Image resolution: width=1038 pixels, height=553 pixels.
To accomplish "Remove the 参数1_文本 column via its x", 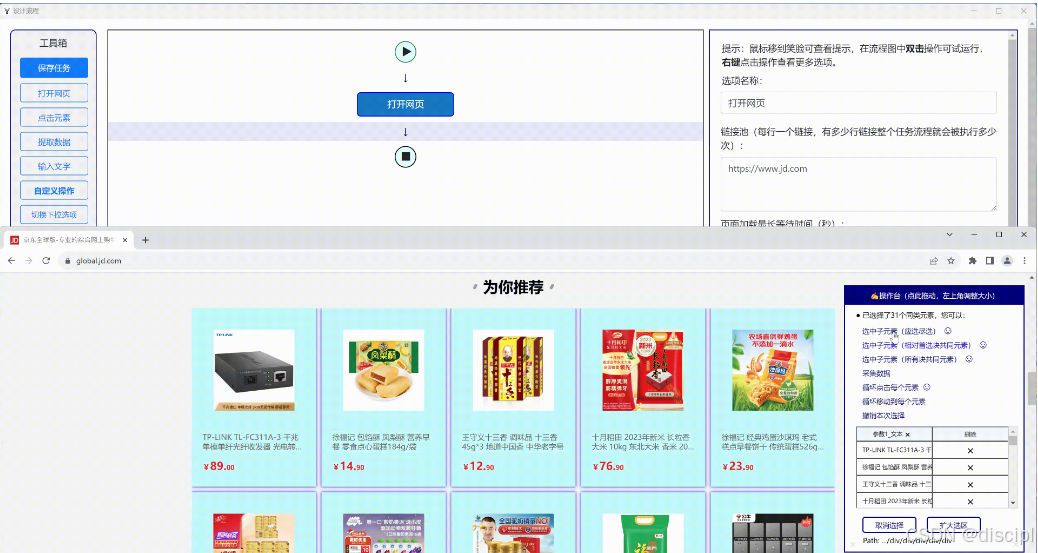I will (908, 434).
